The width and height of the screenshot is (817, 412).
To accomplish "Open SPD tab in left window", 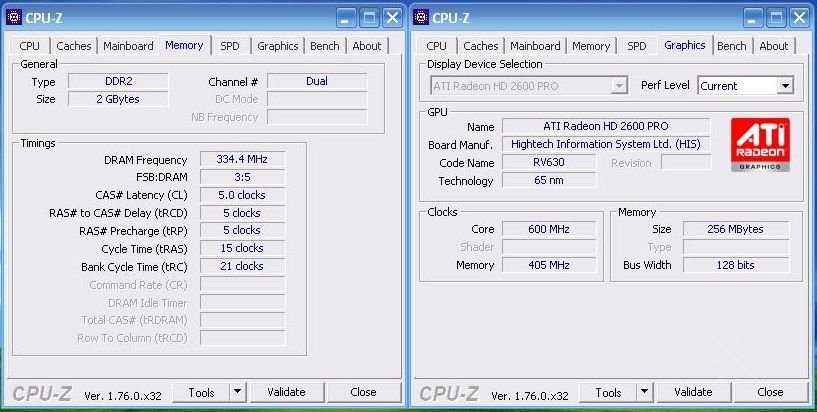I will [230, 46].
